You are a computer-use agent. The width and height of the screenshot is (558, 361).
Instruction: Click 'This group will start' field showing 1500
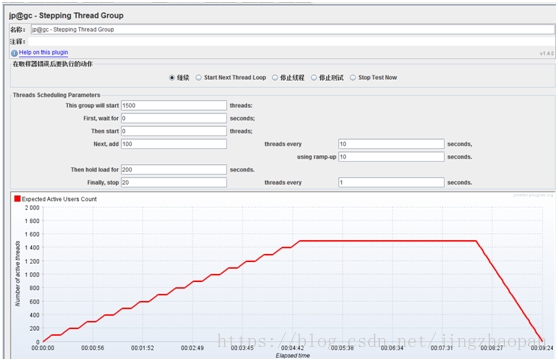pyautogui.click(x=174, y=105)
